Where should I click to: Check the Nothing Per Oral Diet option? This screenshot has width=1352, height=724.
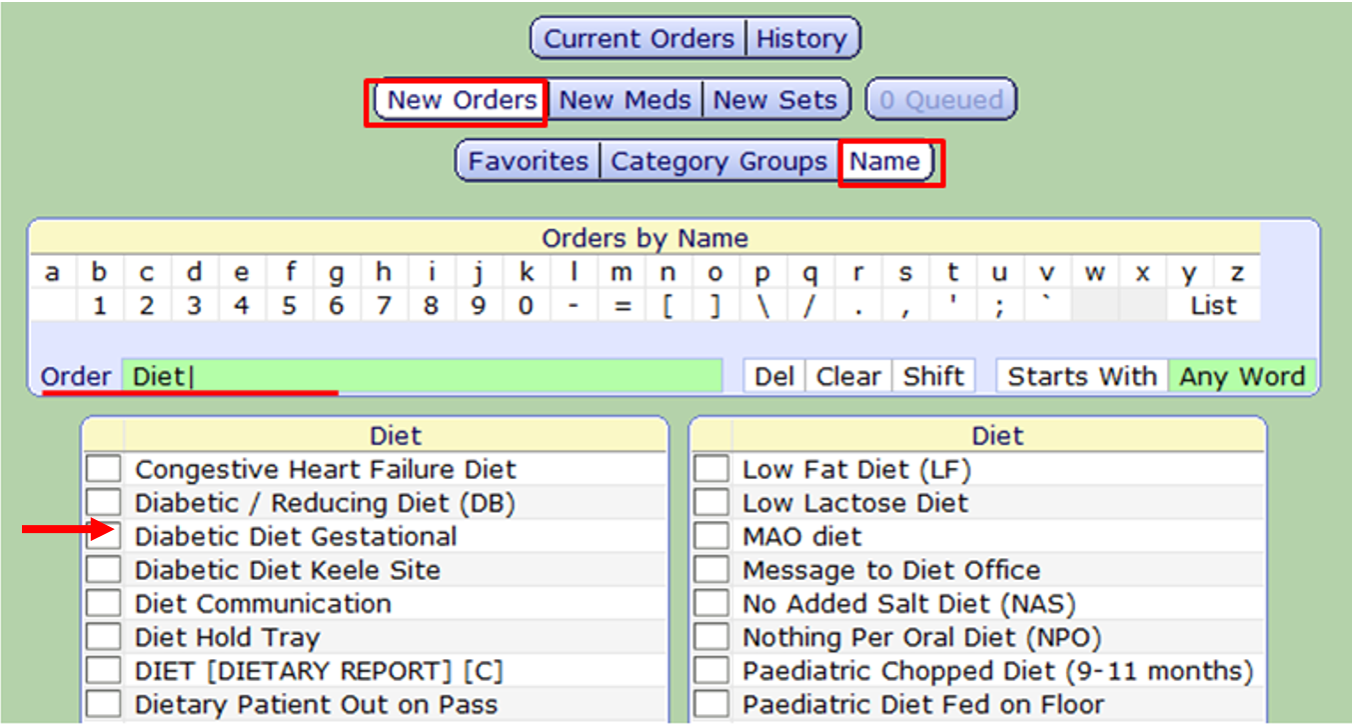click(x=711, y=636)
